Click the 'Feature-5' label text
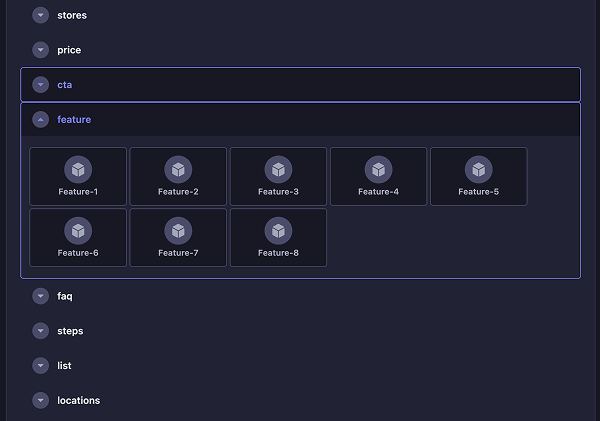This screenshot has height=421, width=600. pyautogui.click(x=479, y=192)
